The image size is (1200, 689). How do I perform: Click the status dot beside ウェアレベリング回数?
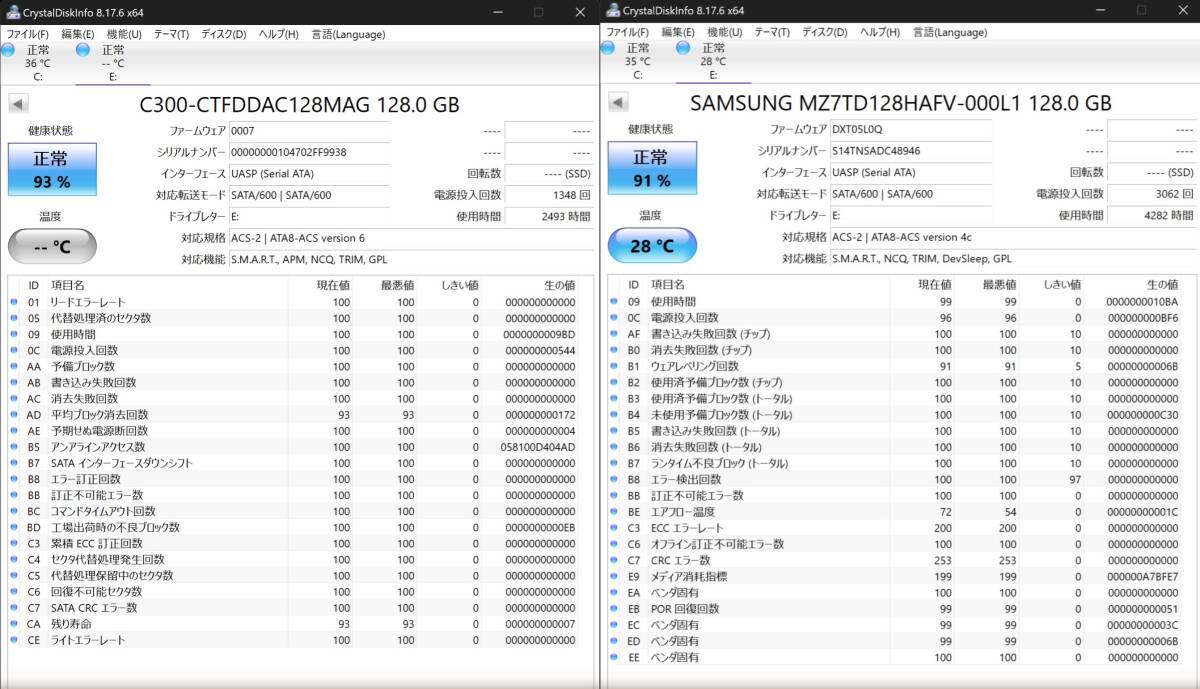coord(614,366)
